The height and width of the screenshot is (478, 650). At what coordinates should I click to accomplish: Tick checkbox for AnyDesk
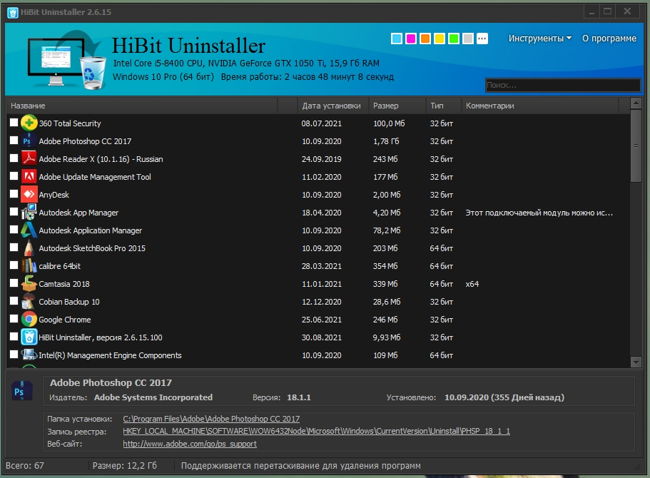click(14, 194)
